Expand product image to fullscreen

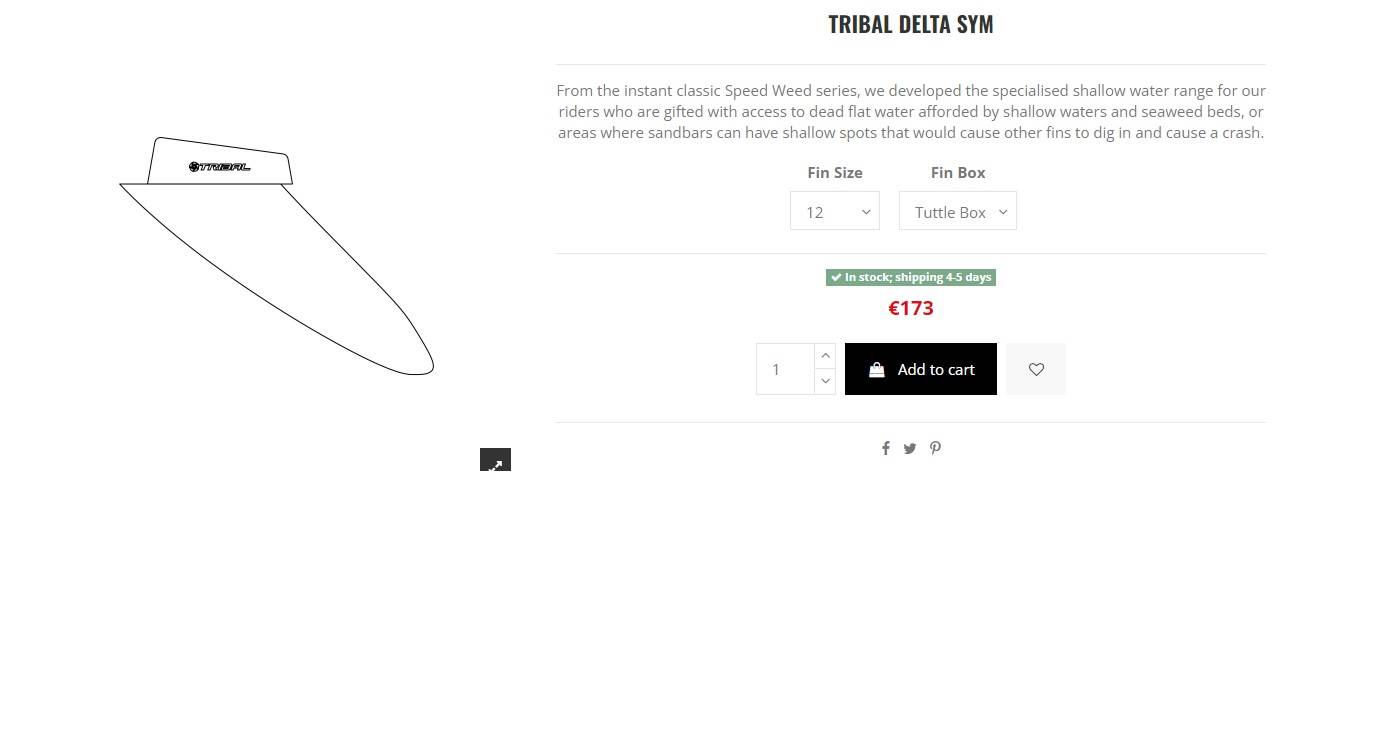pyautogui.click(x=495, y=462)
